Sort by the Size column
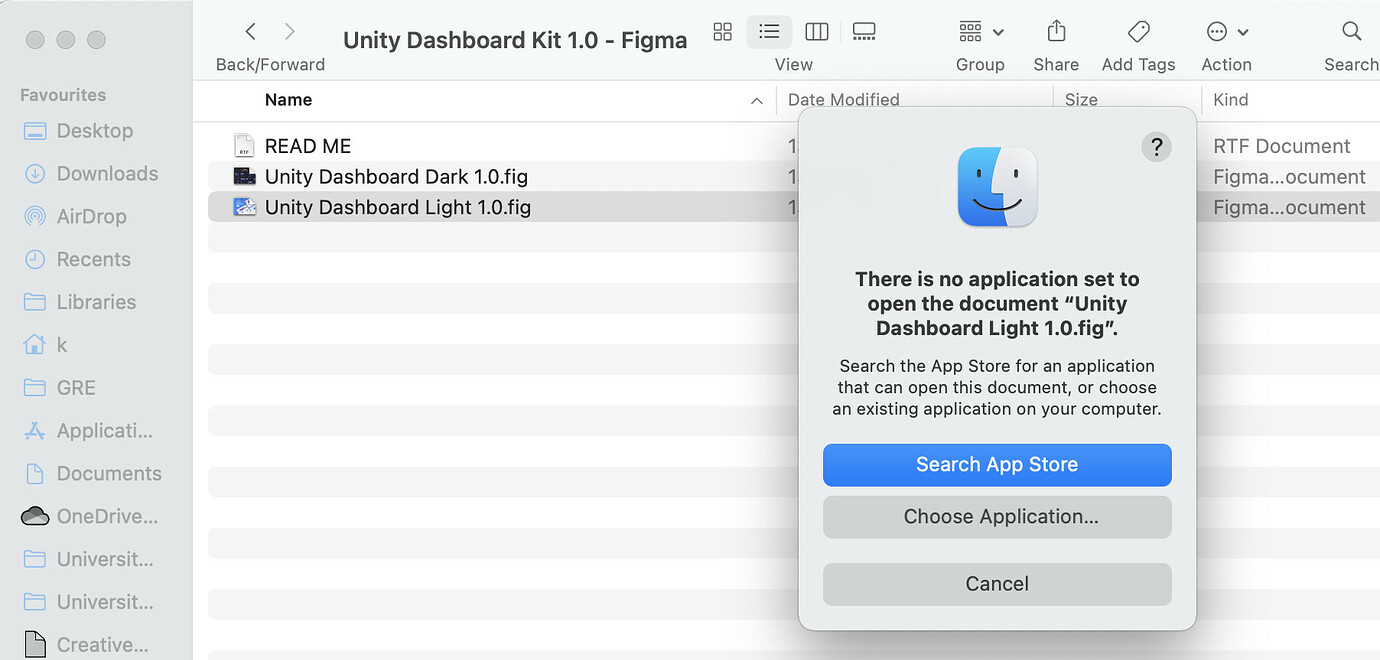Image resolution: width=1380 pixels, height=660 pixels. point(1081,100)
